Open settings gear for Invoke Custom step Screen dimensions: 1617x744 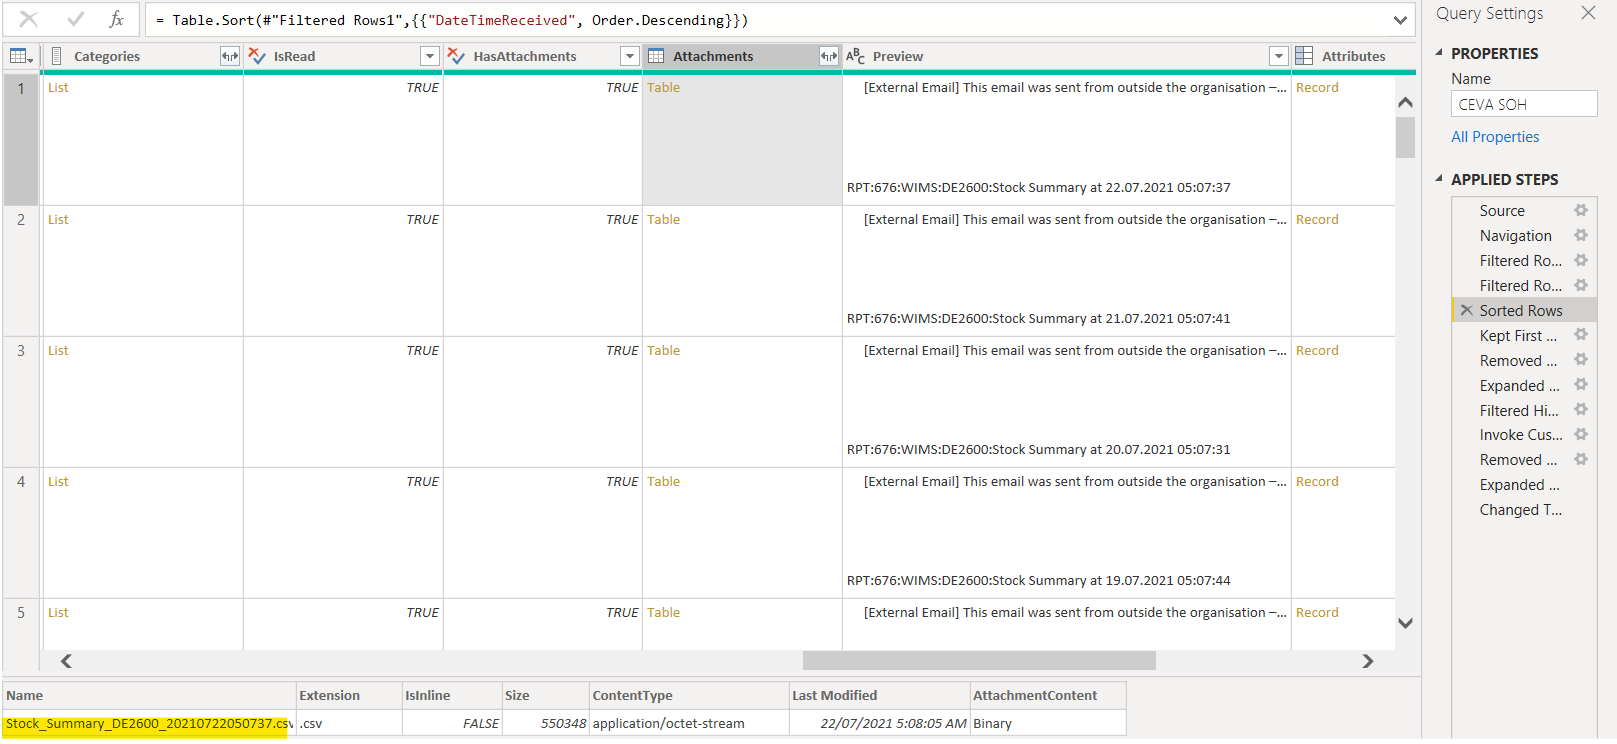pos(1581,434)
